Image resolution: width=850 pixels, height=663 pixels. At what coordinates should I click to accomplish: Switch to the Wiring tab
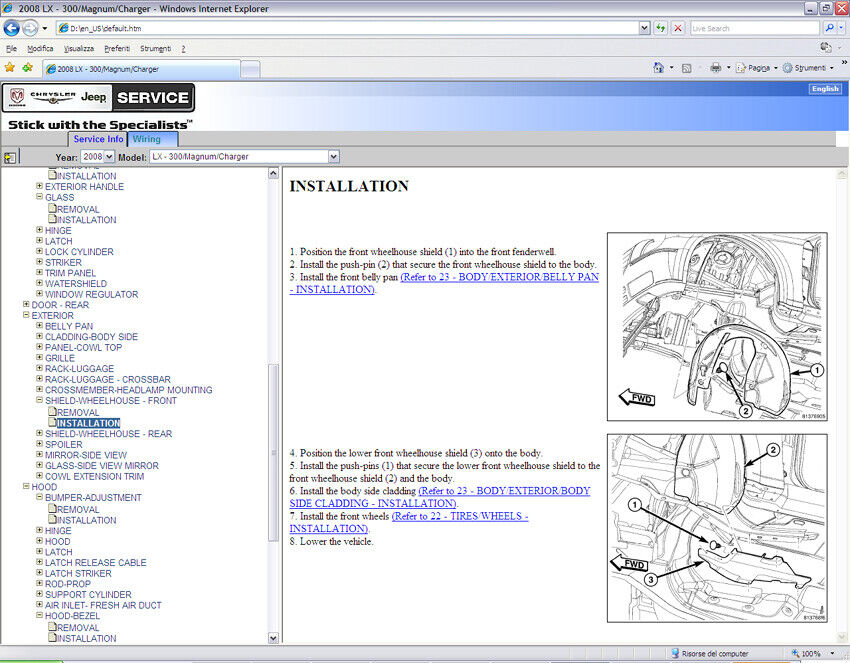click(x=147, y=139)
